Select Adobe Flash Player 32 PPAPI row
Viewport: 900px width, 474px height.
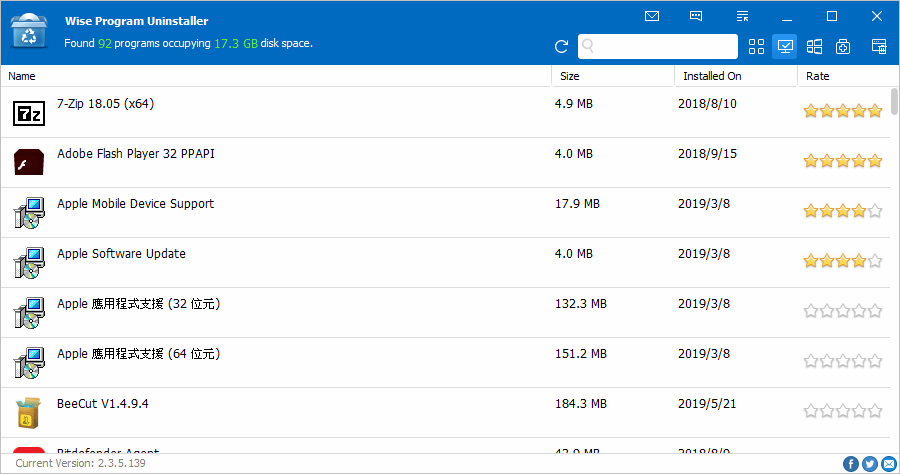(136, 154)
